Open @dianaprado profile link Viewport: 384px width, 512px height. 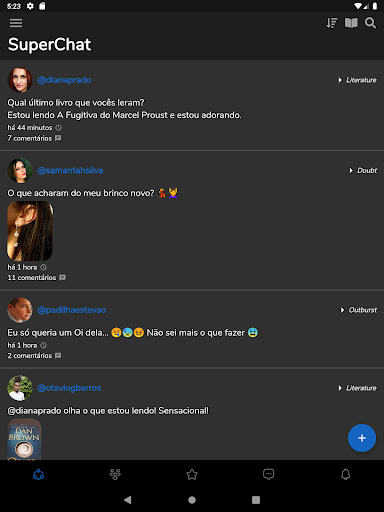click(64, 80)
